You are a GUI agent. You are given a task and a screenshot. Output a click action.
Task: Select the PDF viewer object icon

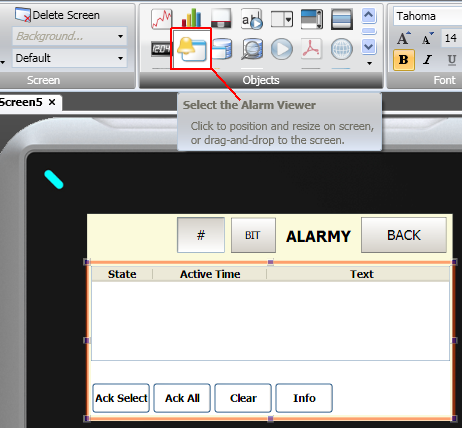(x=311, y=49)
